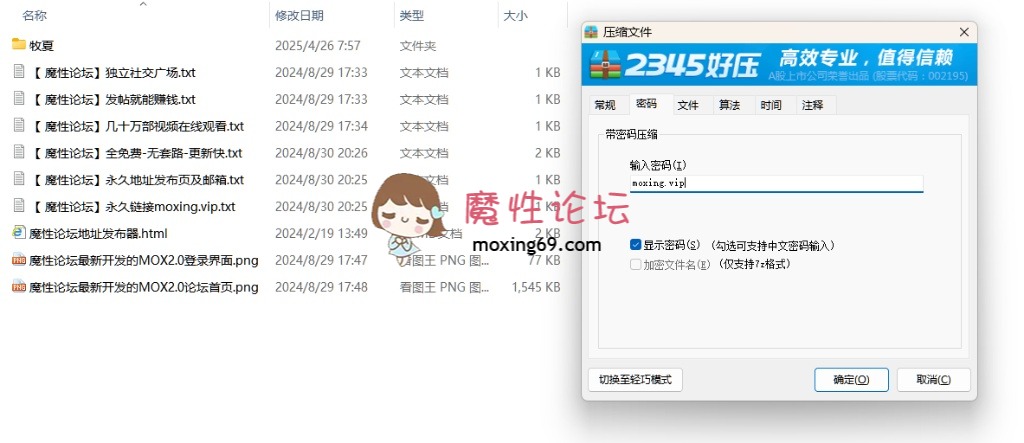1024x443 pixels.
Task: Sort the file list by 大小 column
Action: (515, 16)
